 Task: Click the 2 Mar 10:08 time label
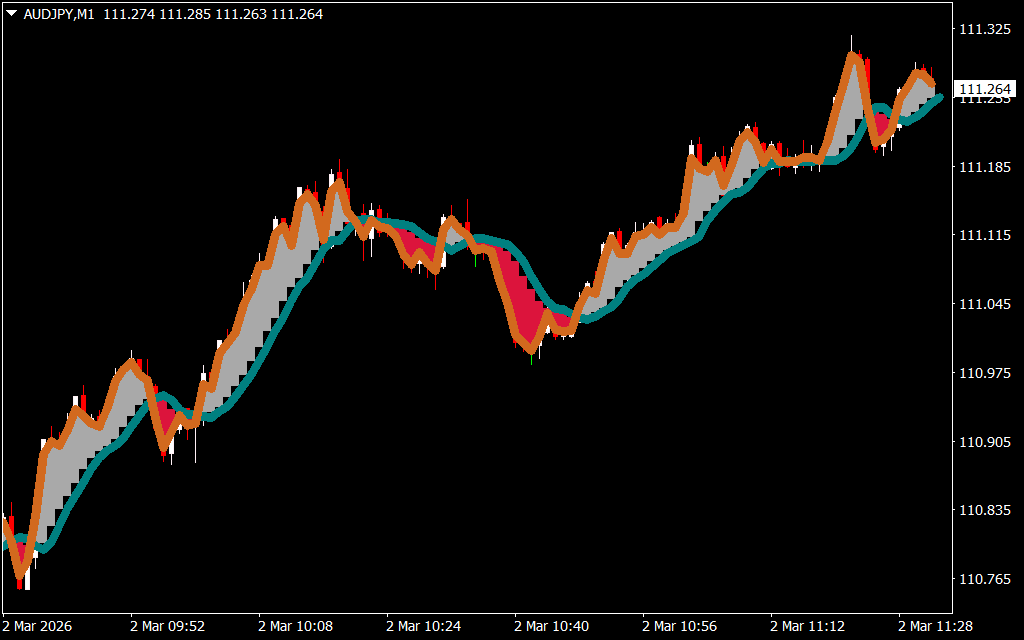coord(295,626)
